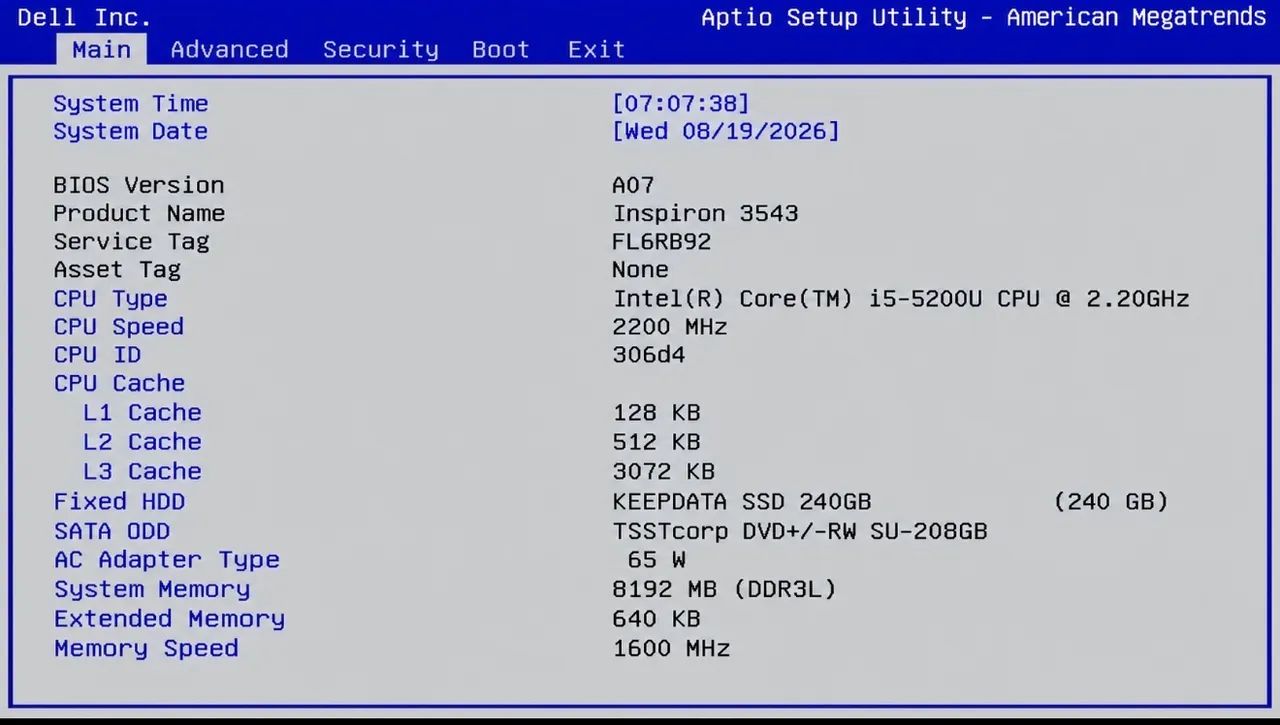Click the AC Adapter Type label
The height and width of the screenshot is (725, 1280).
coord(167,560)
